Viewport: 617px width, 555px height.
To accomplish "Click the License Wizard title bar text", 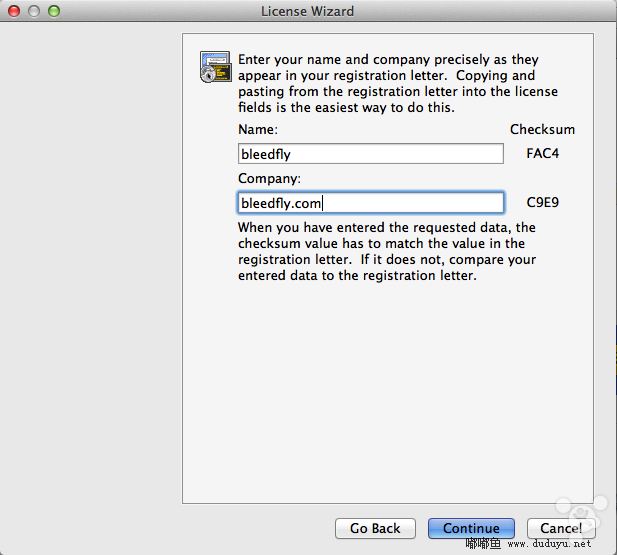I will (x=308, y=11).
